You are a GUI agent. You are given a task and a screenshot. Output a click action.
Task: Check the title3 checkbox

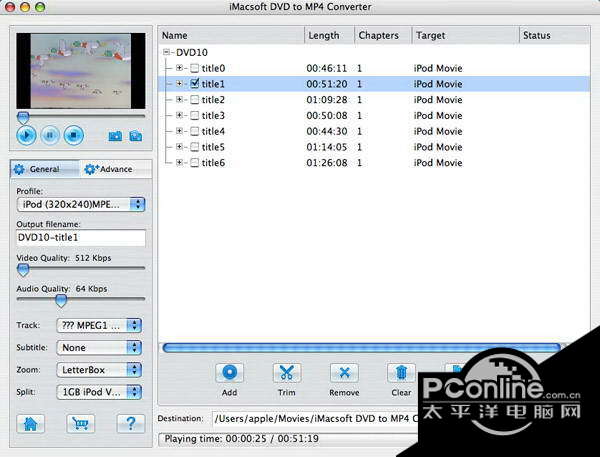(195, 115)
